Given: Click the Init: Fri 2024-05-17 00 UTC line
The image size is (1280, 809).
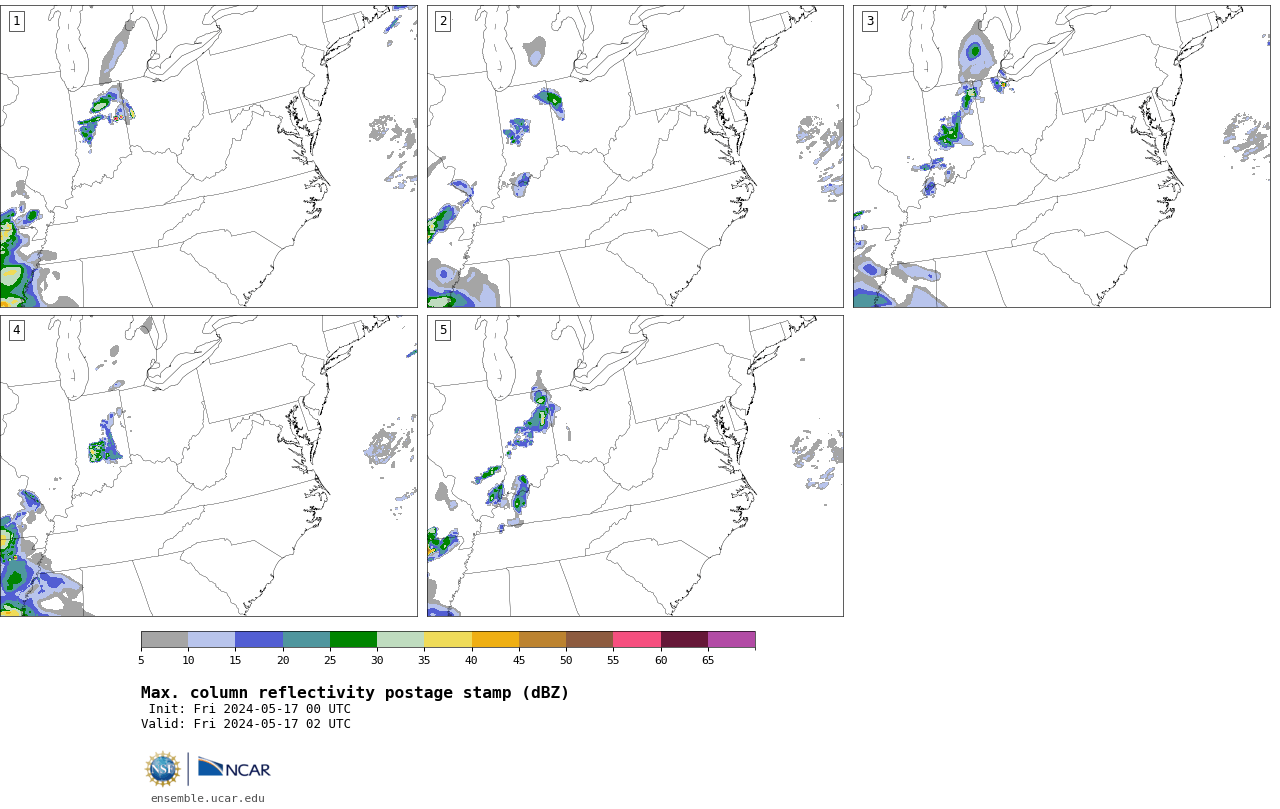Looking at the screenshot, I should [x=250, y=709].
